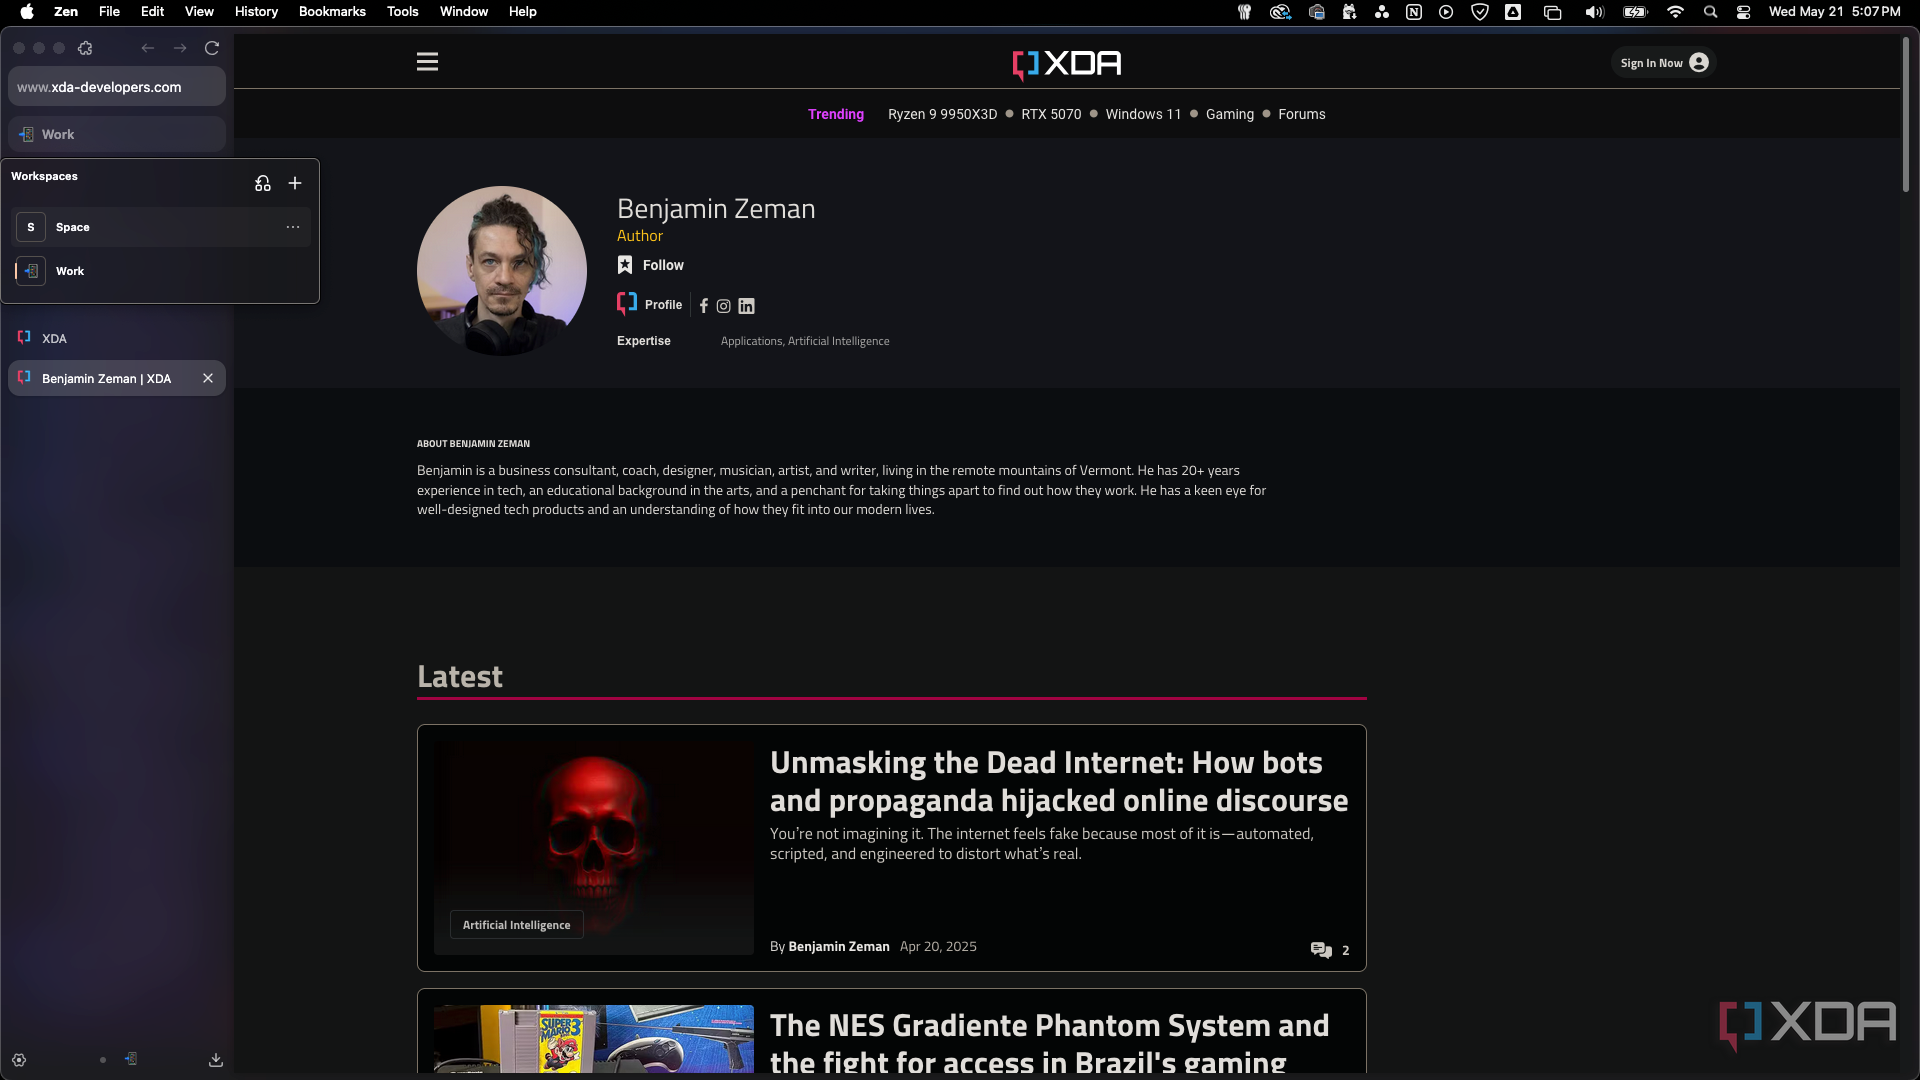Screen dimensions: 1920x1080
Task: Click the Ryzen 9 9950X3D trending link
Action: (942, 114)
